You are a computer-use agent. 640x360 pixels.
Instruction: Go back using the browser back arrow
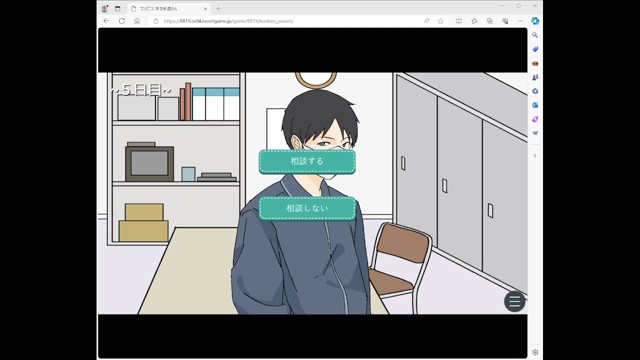pos(107,21)
